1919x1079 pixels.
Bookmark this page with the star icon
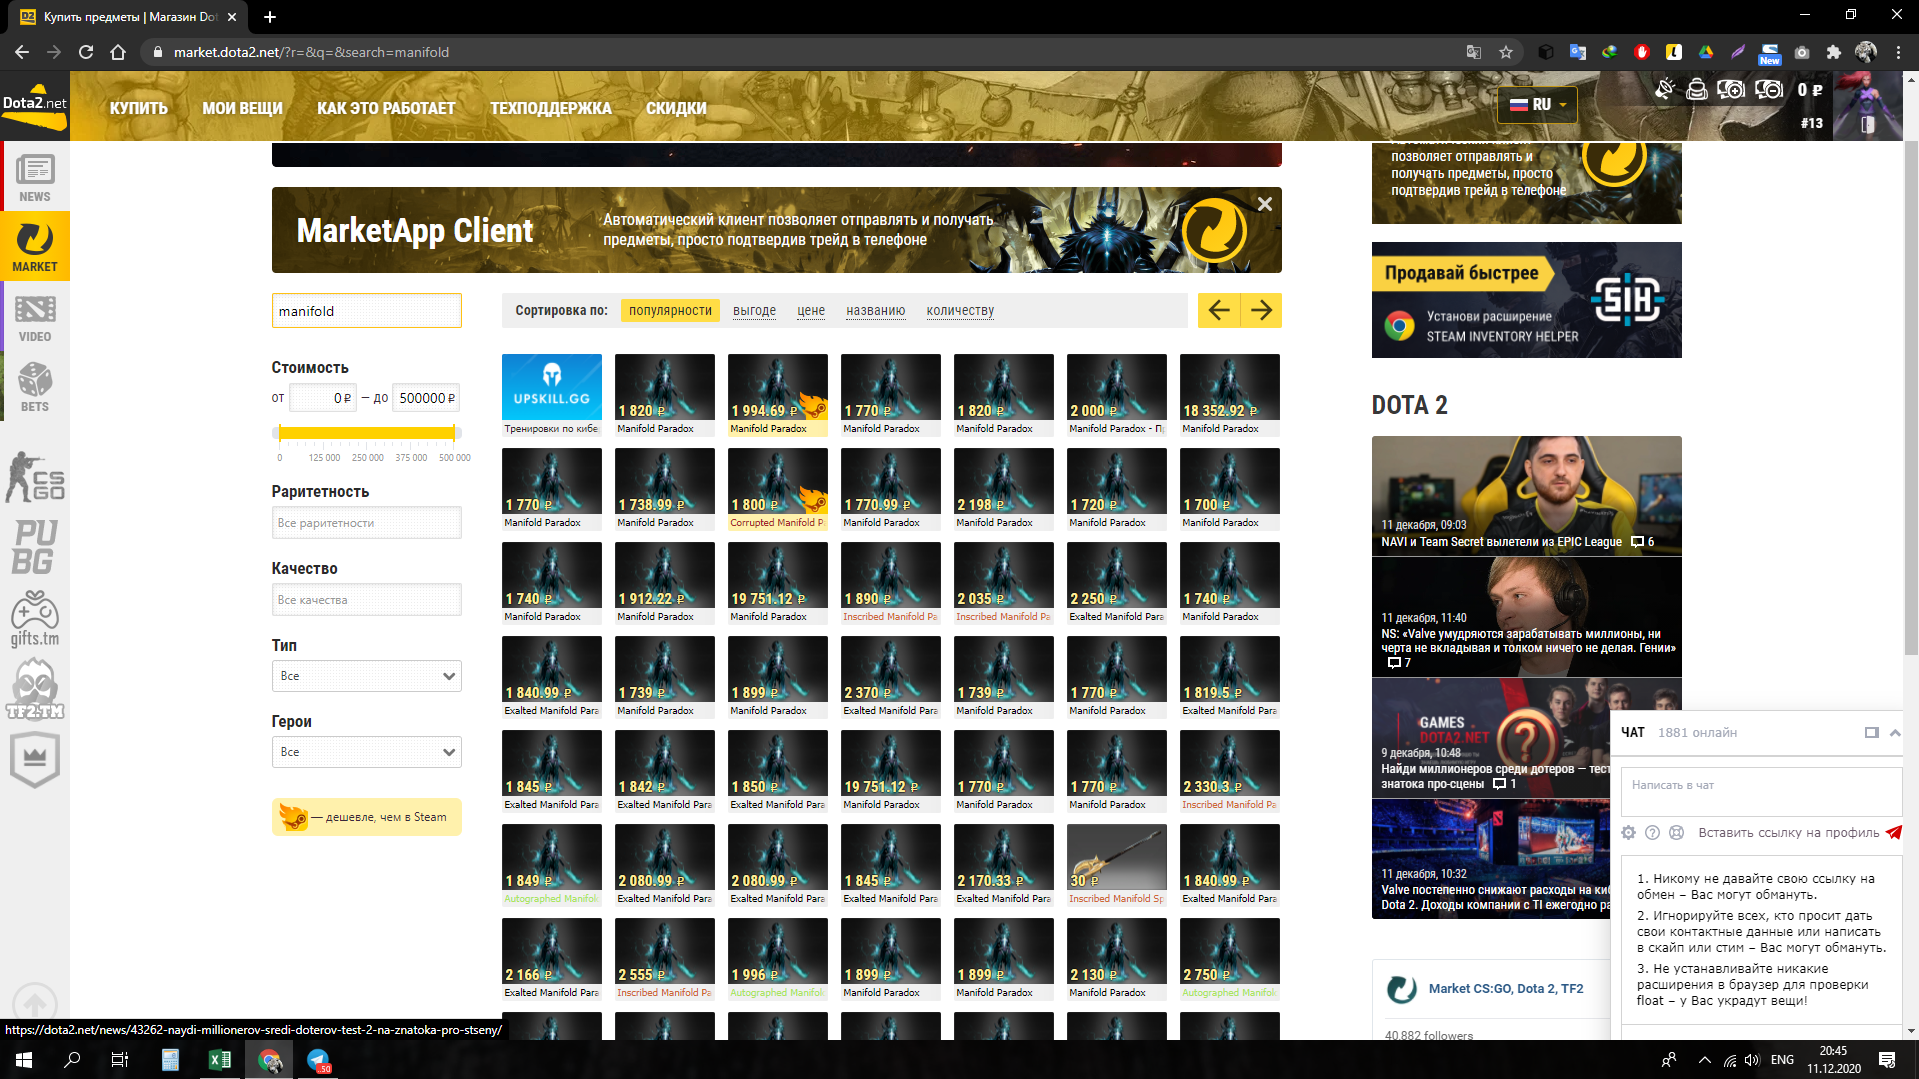tap(1505, 52)
